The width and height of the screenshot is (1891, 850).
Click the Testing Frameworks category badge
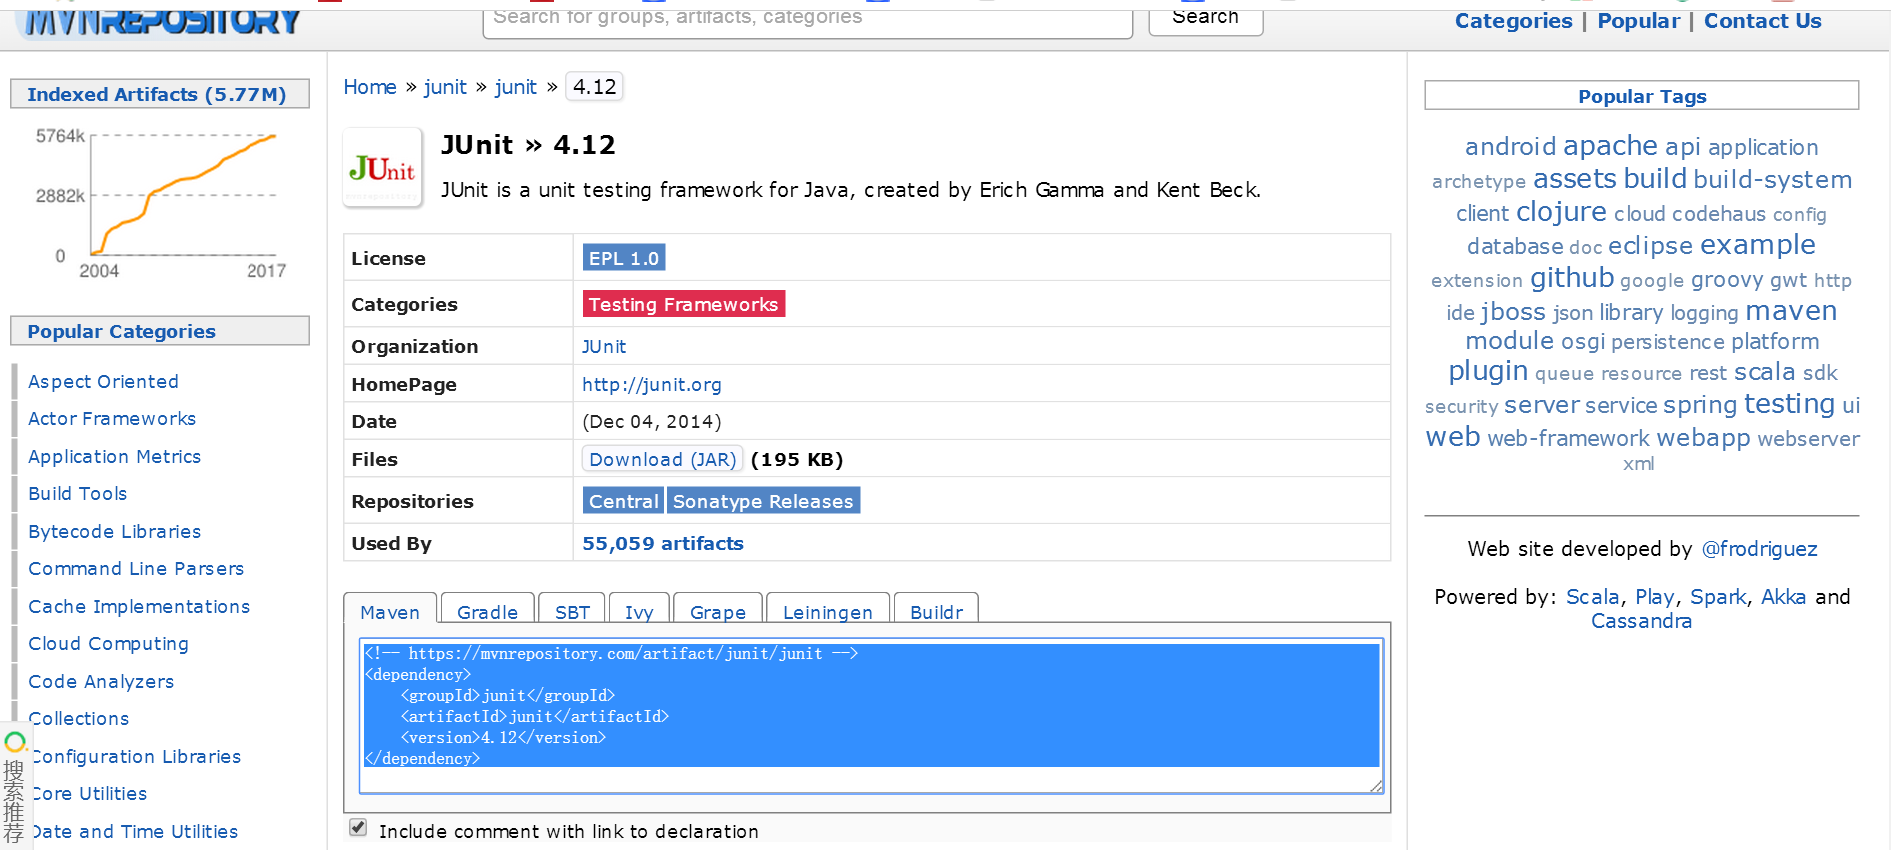click(x=684, y=304)
